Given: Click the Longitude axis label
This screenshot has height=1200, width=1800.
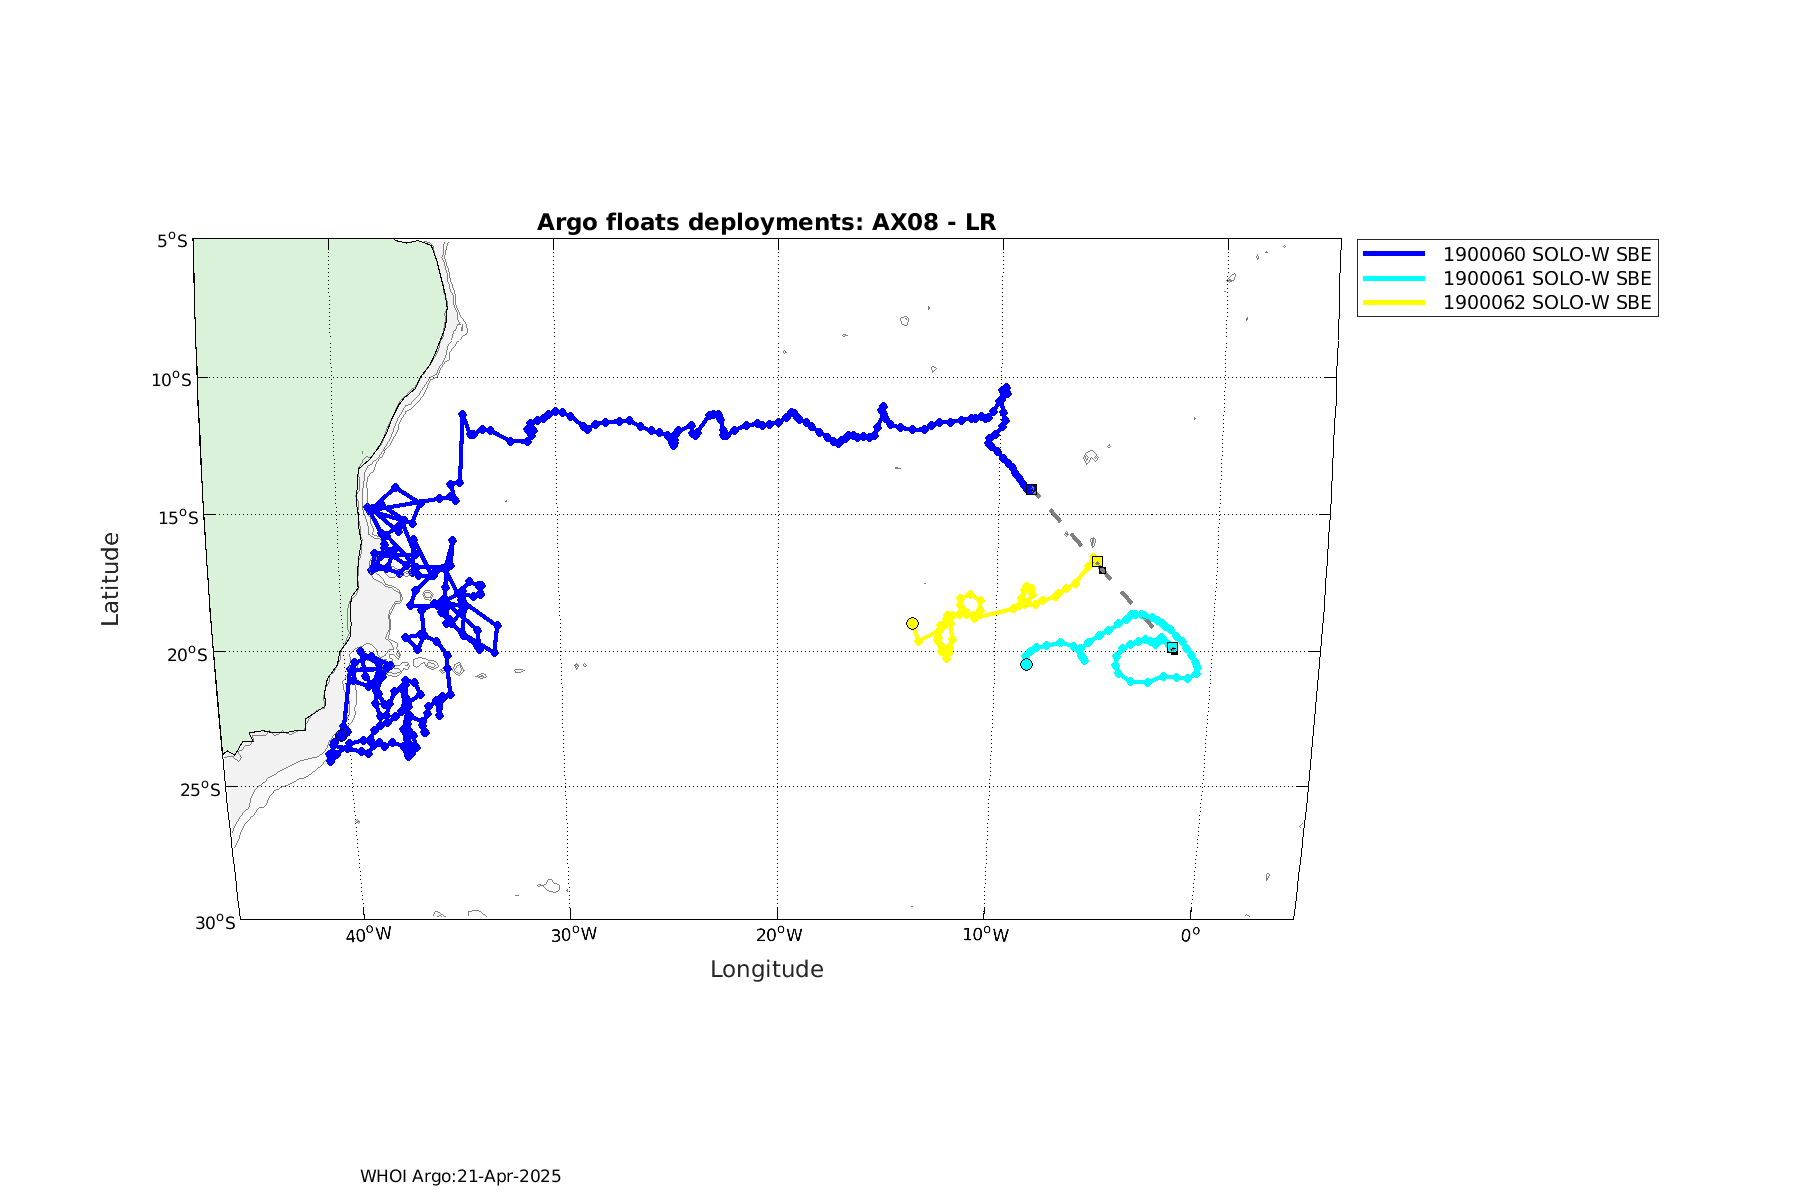Looking at the screenshot, I should pos(766,969).
